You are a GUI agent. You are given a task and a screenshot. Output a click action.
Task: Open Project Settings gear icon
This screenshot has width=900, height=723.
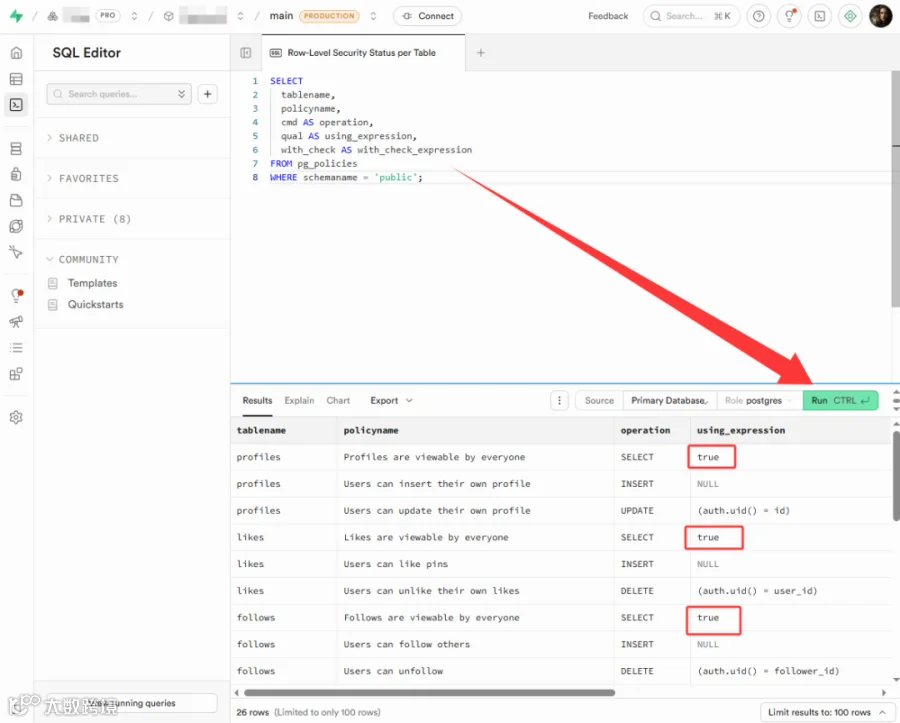pyautogui.click(x=17, y=417)
